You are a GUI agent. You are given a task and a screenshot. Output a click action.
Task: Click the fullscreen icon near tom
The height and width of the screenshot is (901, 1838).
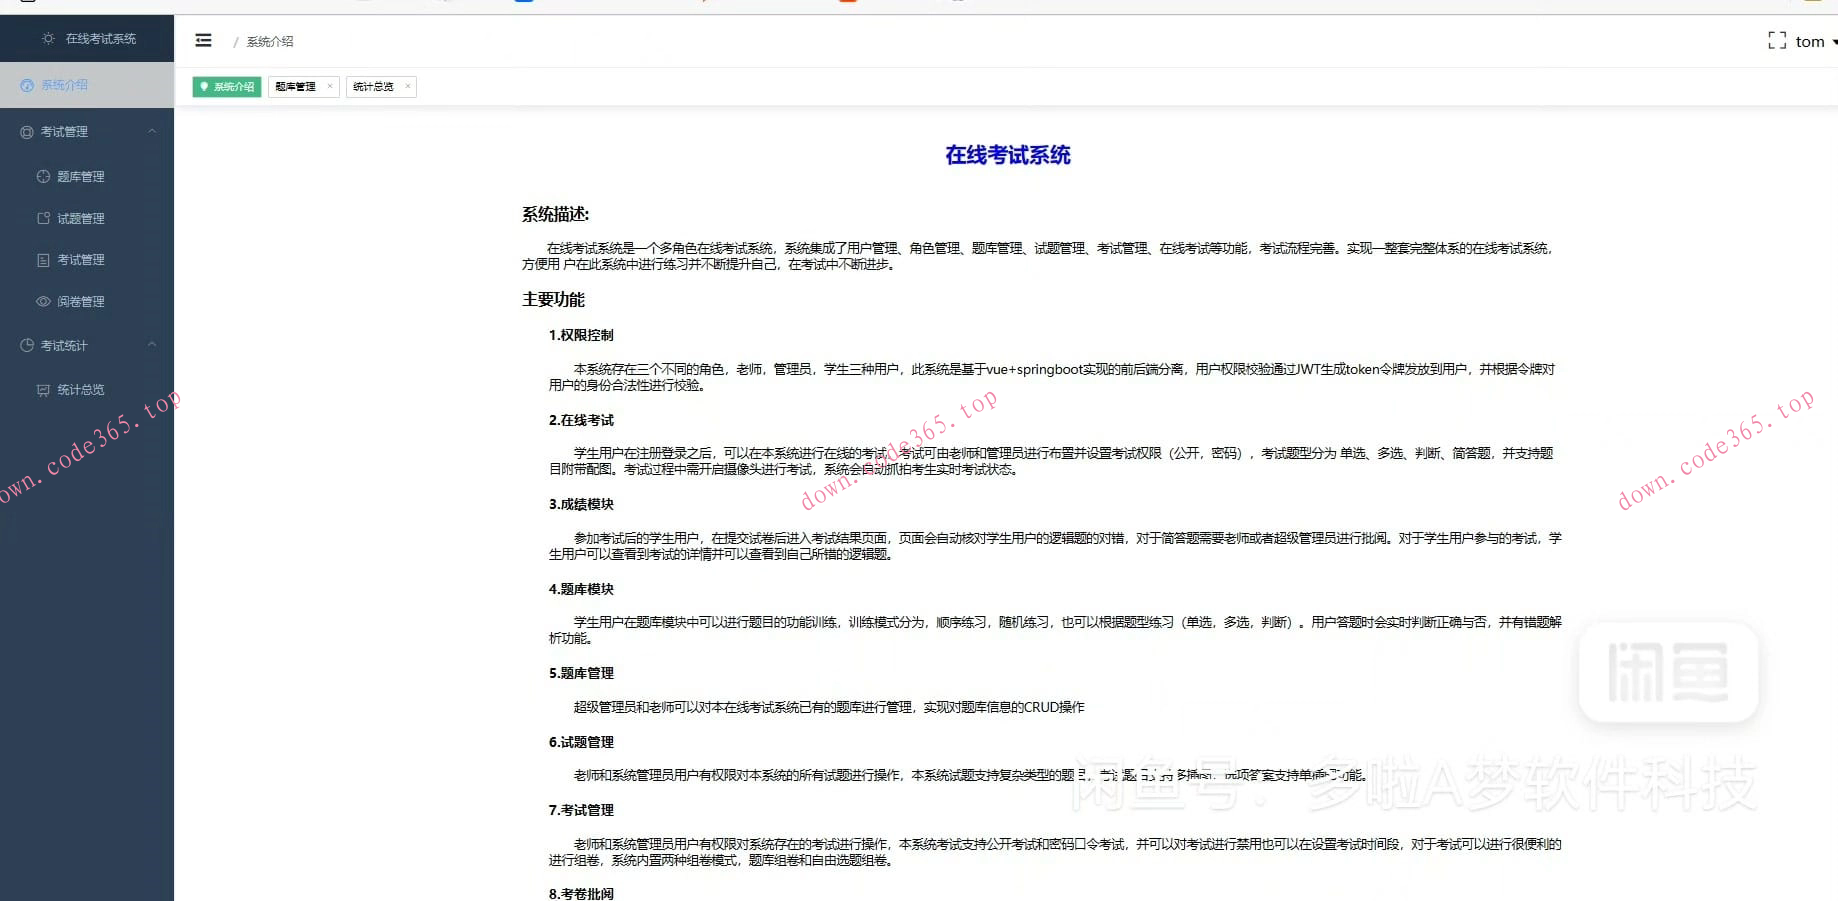(1777, 40)
